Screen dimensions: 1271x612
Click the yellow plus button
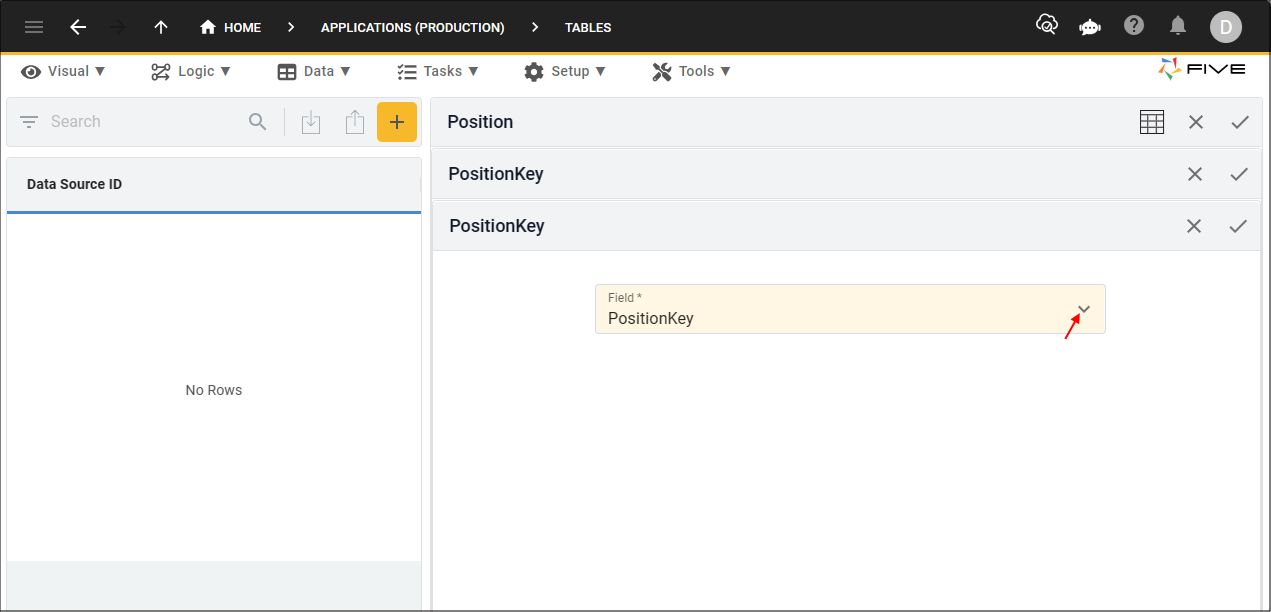(x=397, y=121)
